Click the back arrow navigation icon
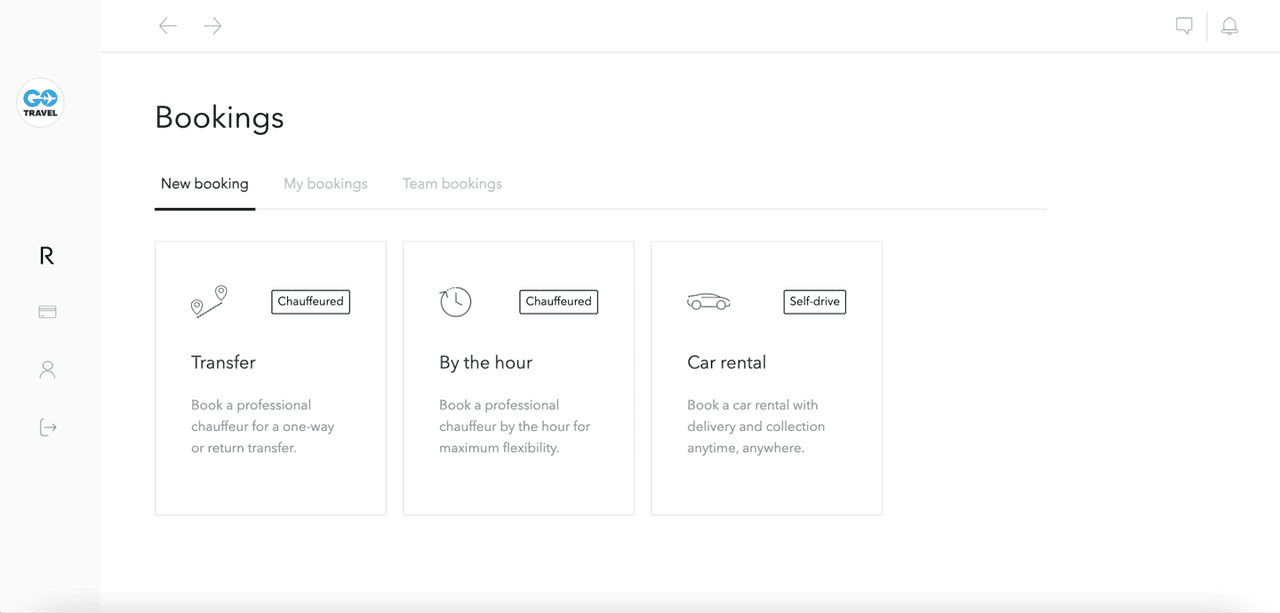Image resolution: width=1280 pixels, height=613 pixels. point(168,26)
